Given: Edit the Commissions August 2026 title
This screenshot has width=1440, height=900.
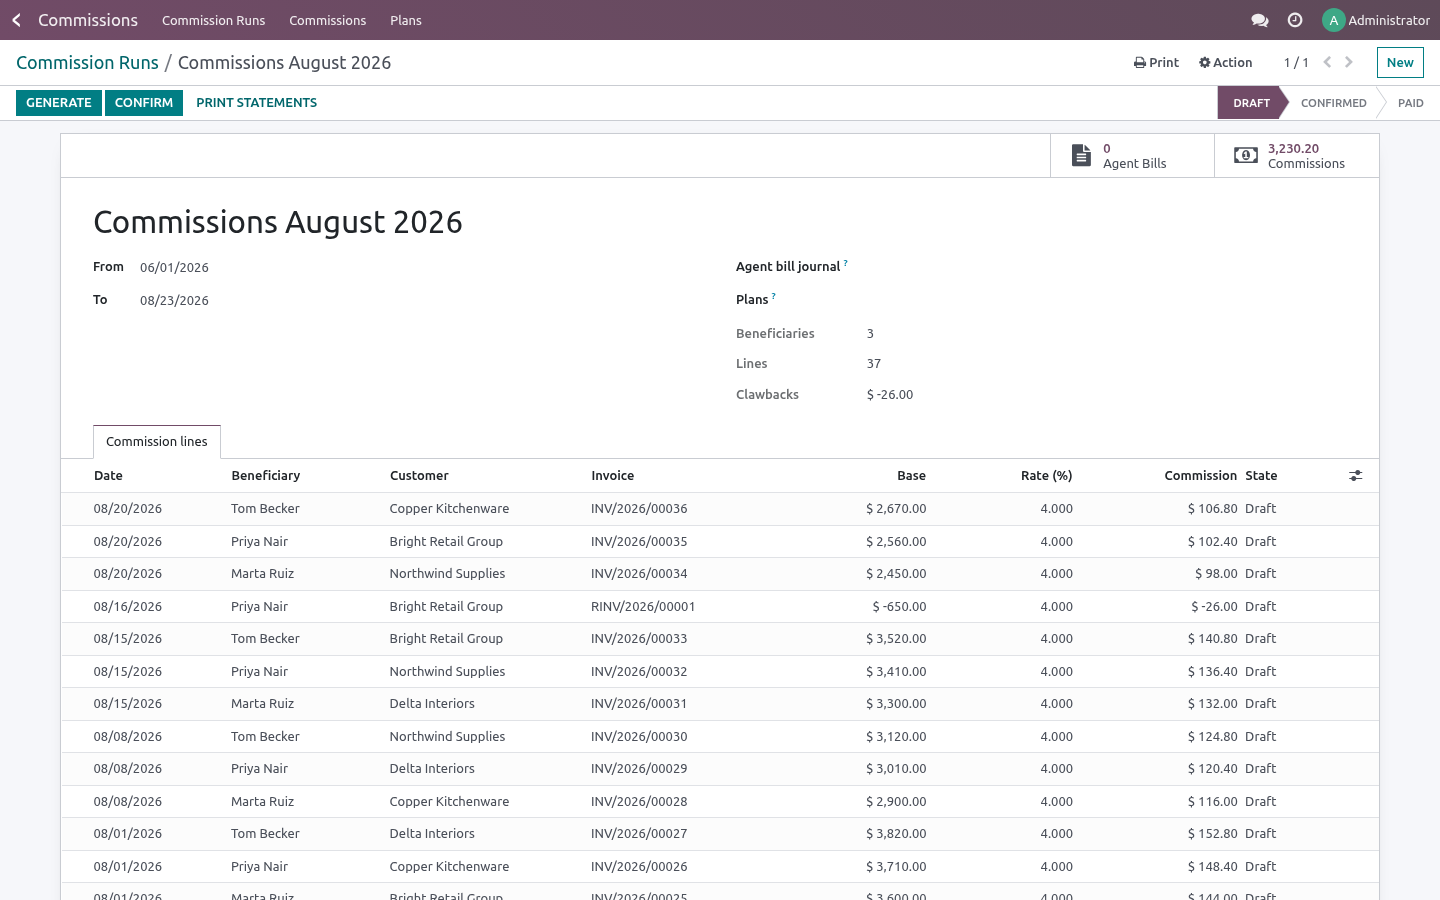Looking at the screenshot, I should [278, 222].
